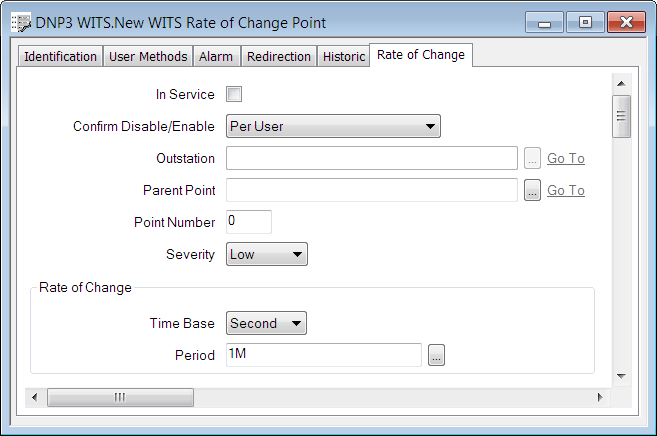Click the Period browse ellipsis button
657x436 pixels.
click(436, 355)
